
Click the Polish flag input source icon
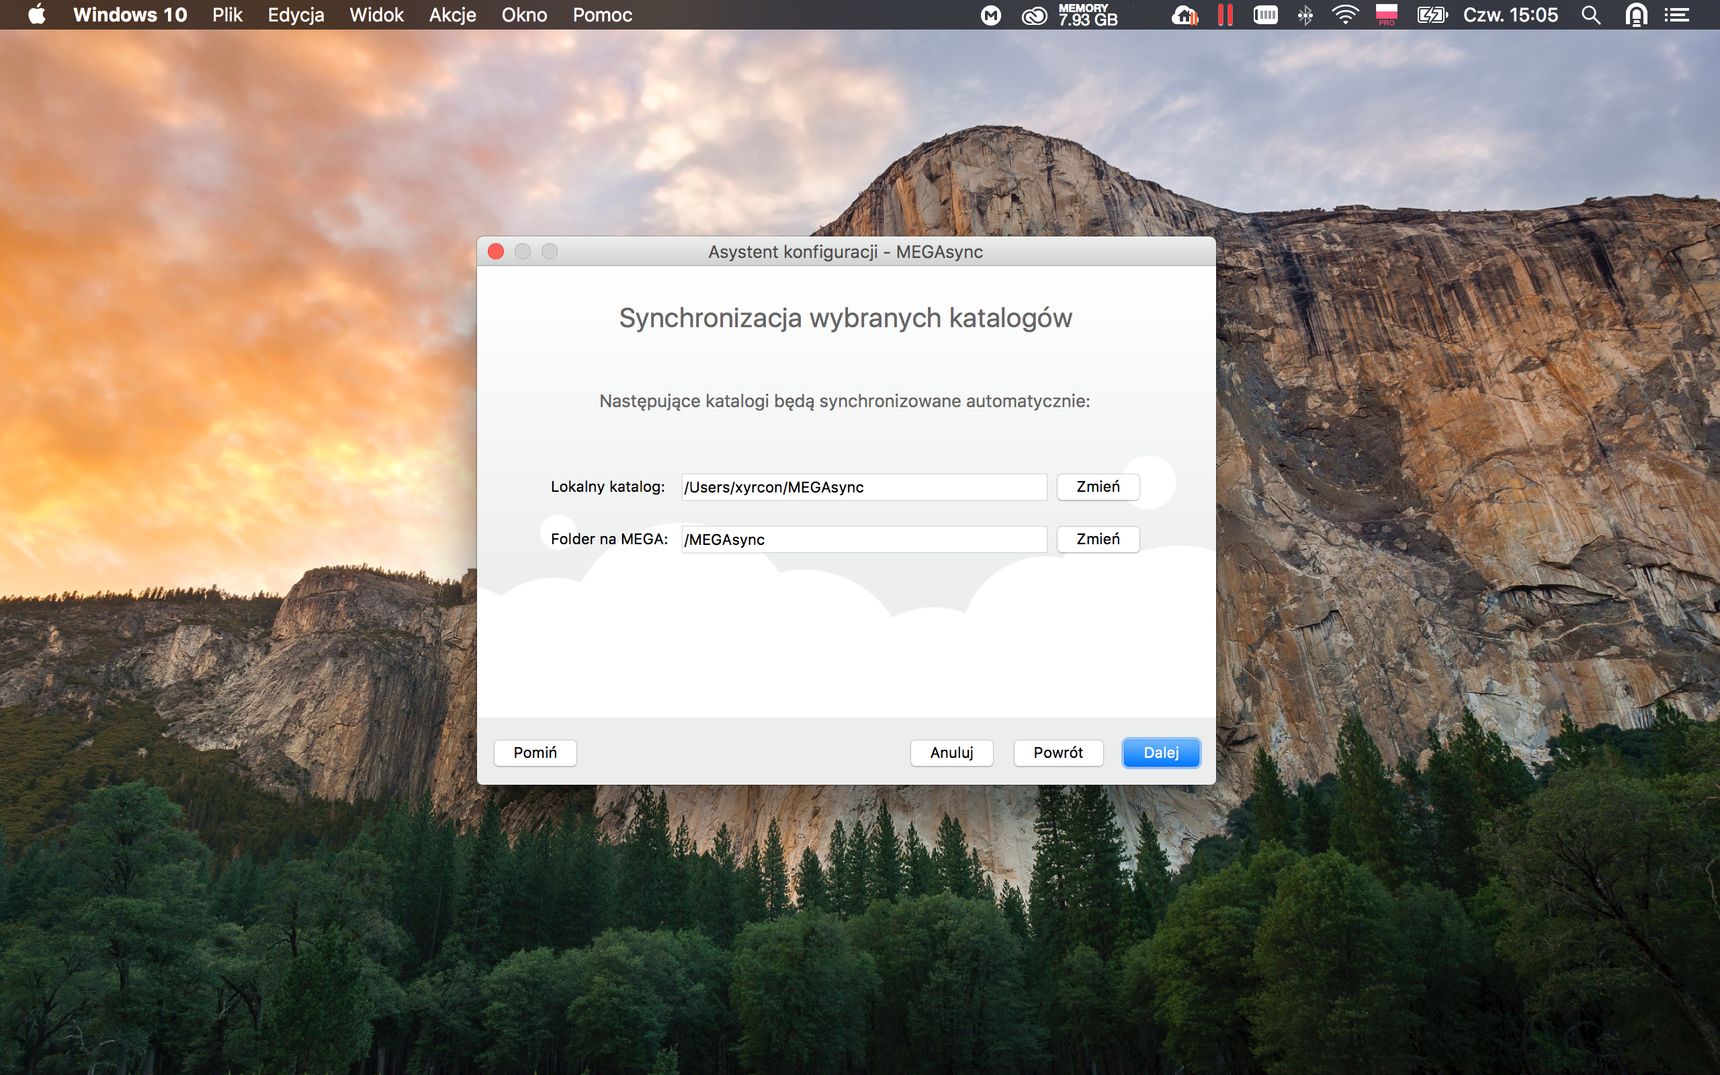(x=1386, y=15)
